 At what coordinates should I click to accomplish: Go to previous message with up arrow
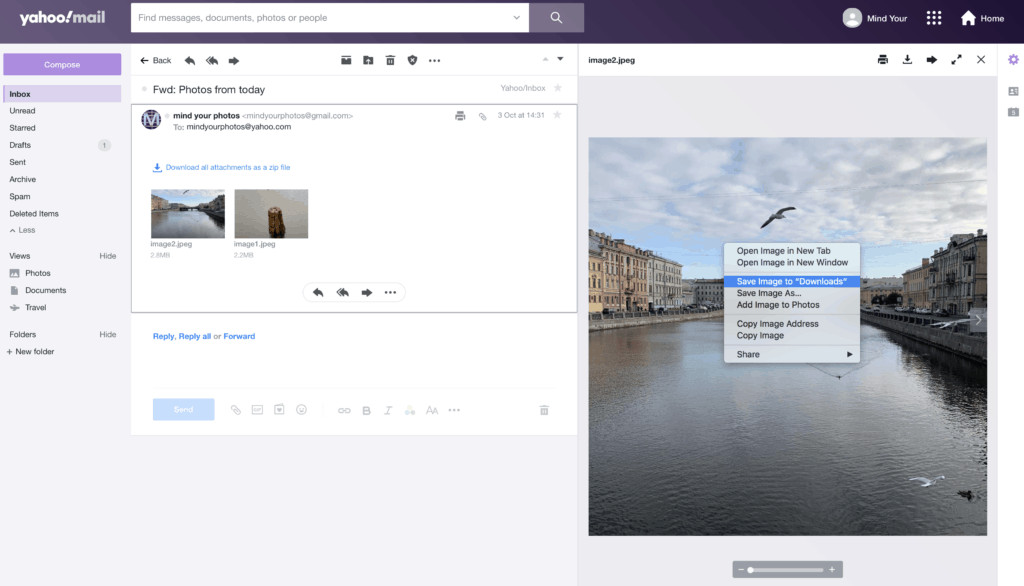[545, 59]
